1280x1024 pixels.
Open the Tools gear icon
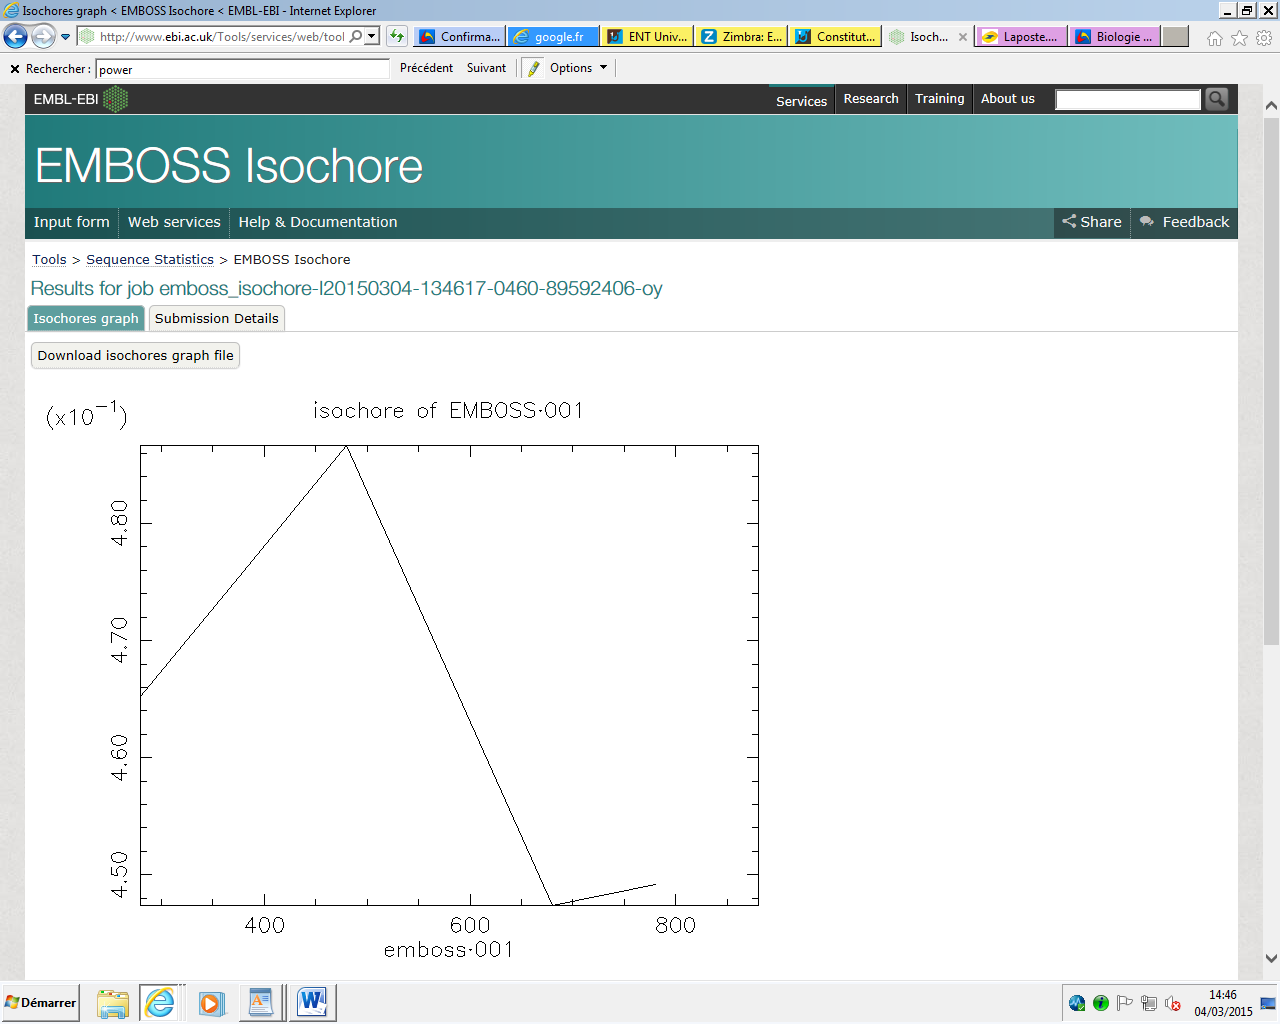tap(1264, 38)
